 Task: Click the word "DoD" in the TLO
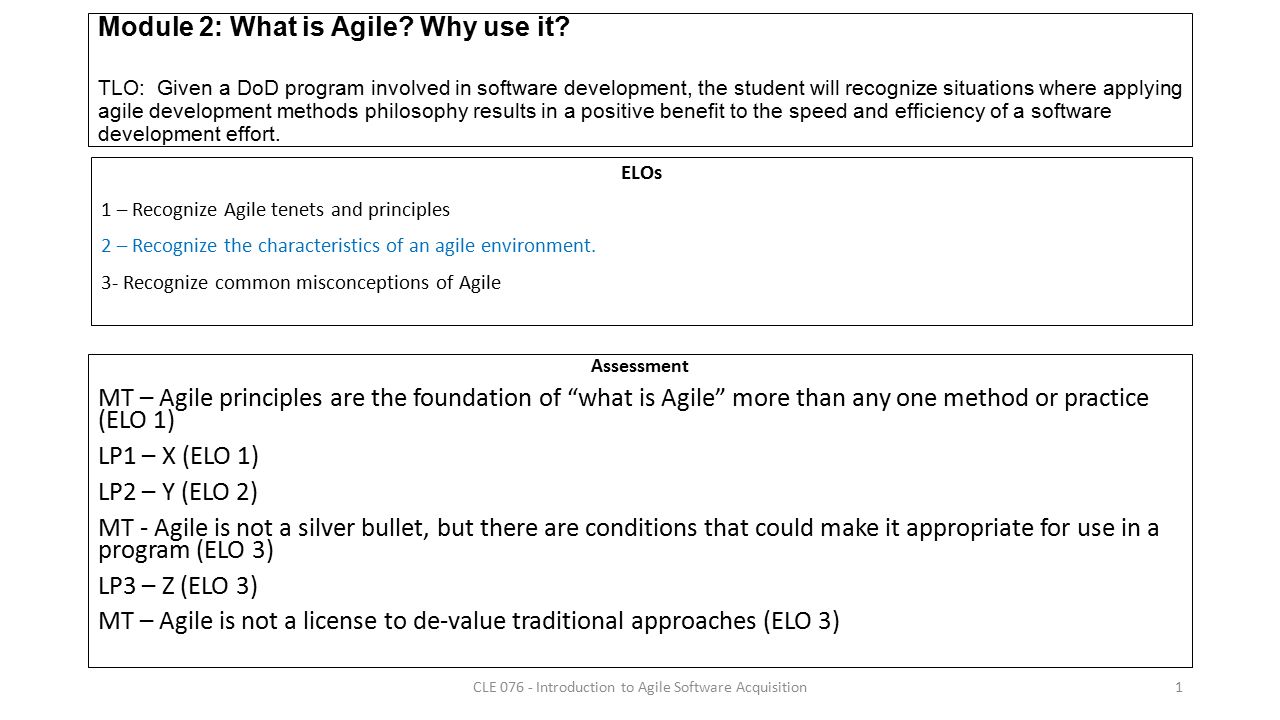(x=259, y=88)
